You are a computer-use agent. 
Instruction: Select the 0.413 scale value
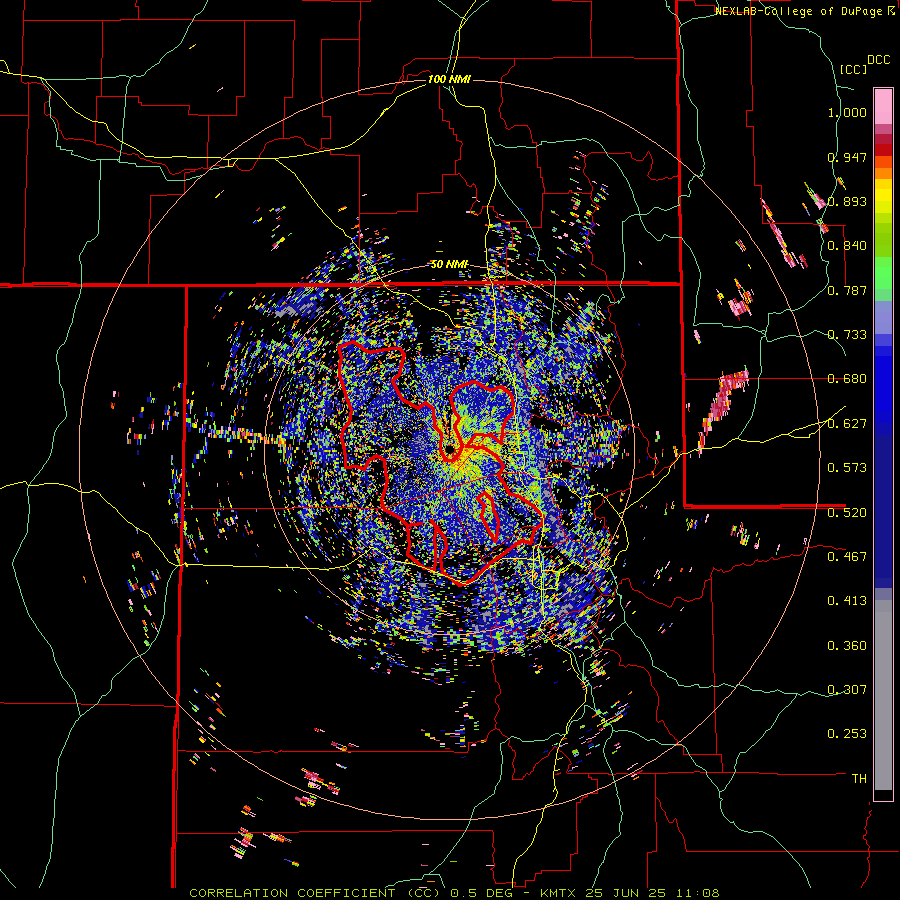point(847,601)
